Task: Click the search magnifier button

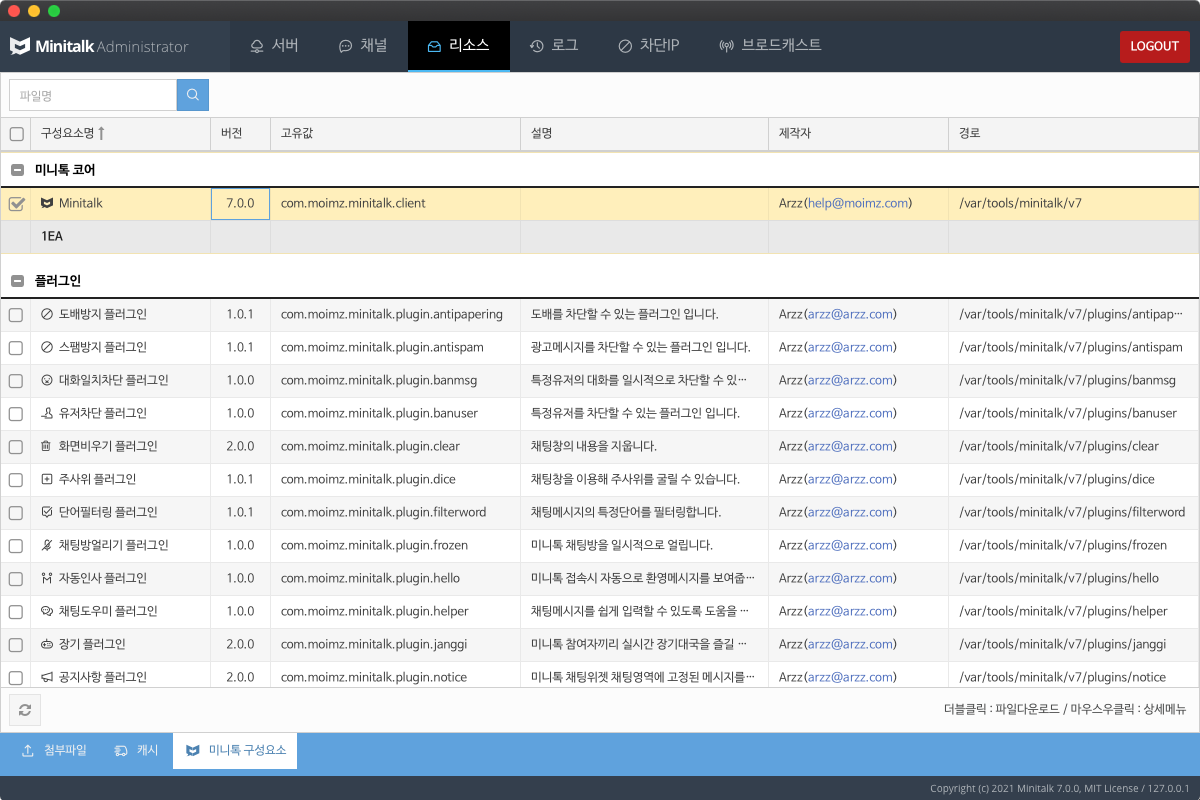Action: pos(193,95)
